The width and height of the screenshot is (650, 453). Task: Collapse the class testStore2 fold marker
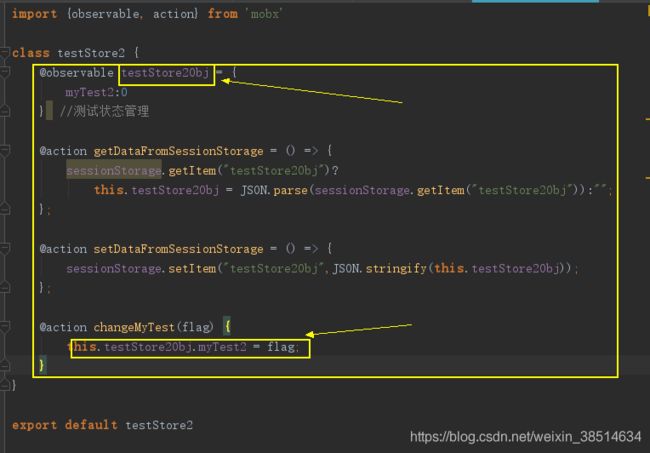(5, 53)
